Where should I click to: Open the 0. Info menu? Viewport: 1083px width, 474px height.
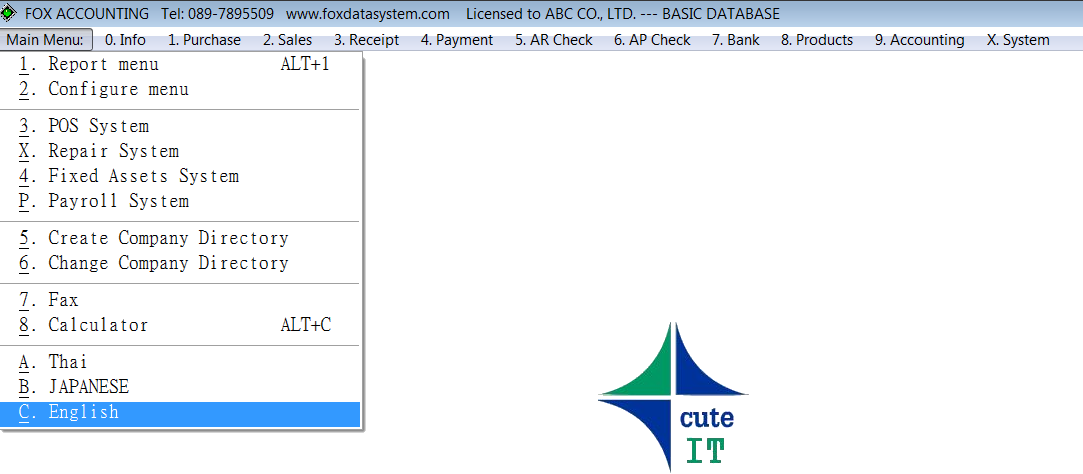pos(125,40)
